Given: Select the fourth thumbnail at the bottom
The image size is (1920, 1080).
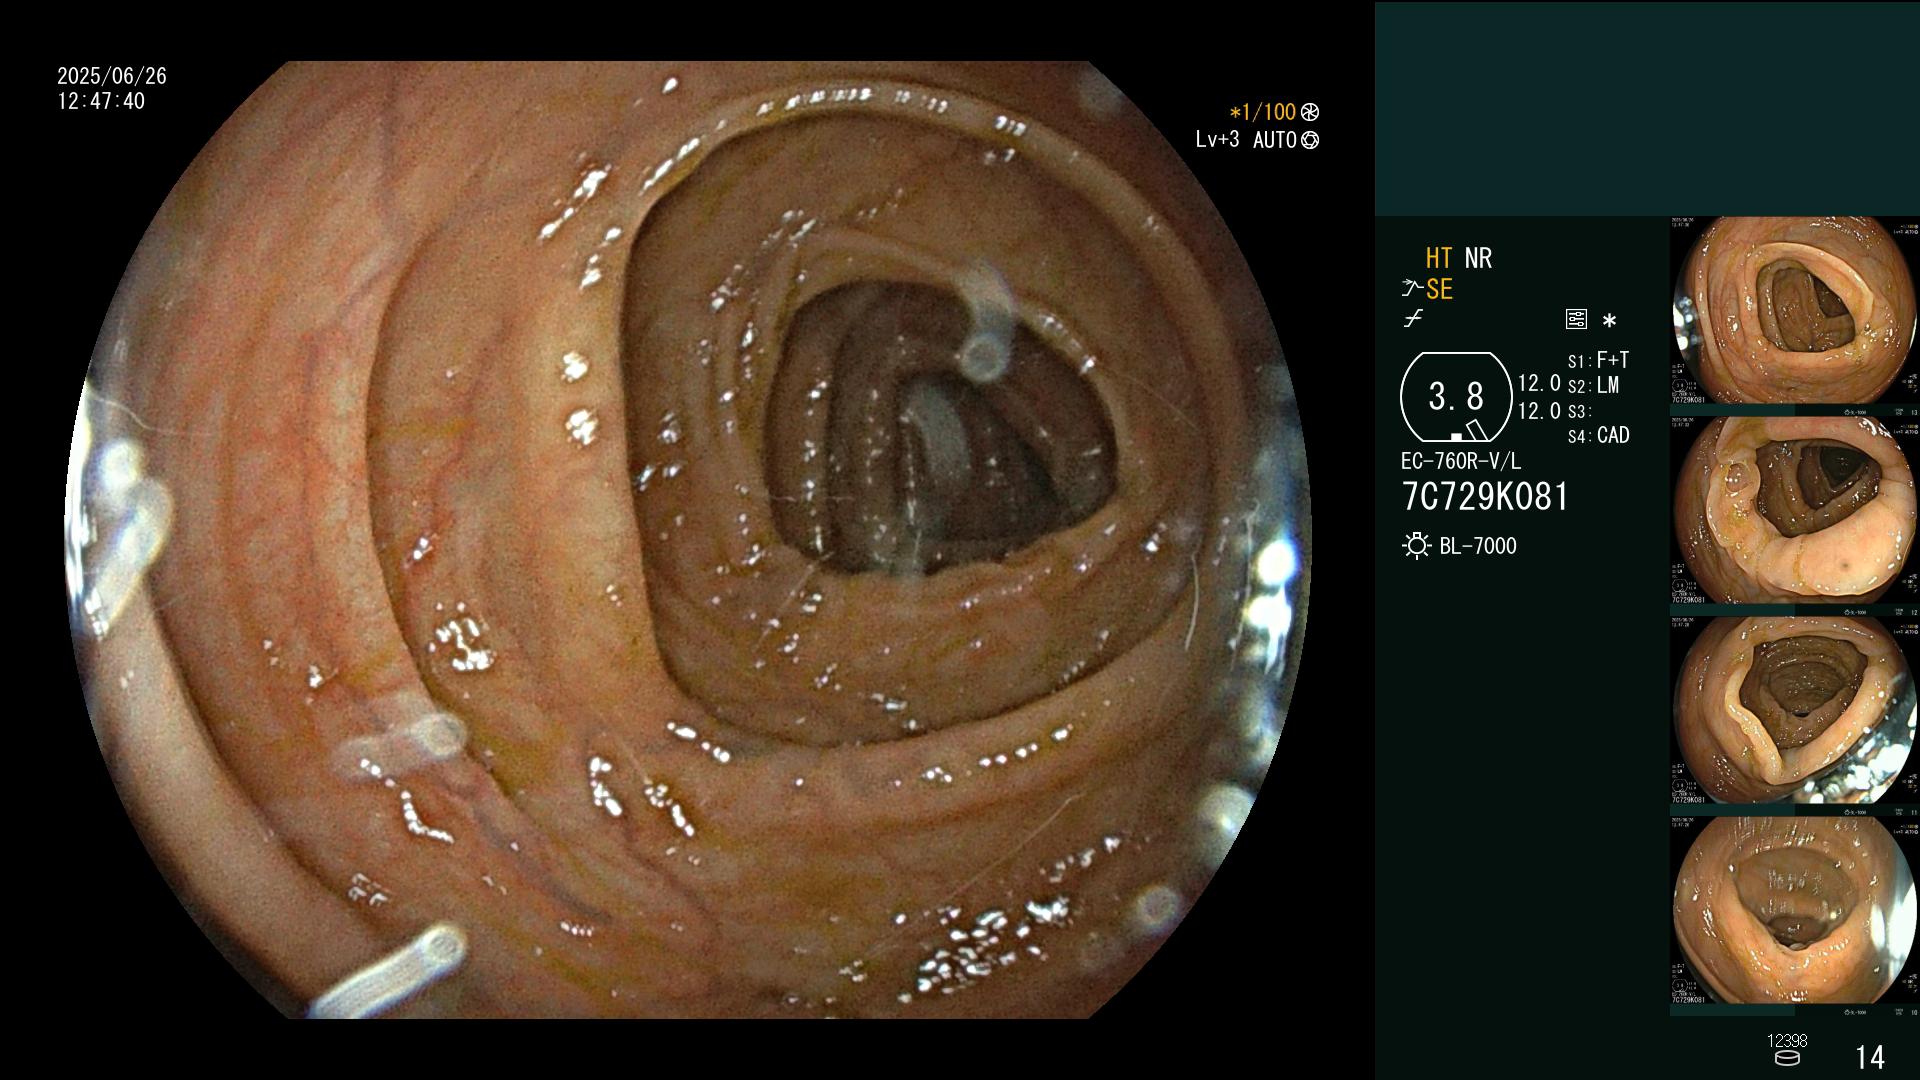Looking at the screenshot, I should click(1795, 911).
